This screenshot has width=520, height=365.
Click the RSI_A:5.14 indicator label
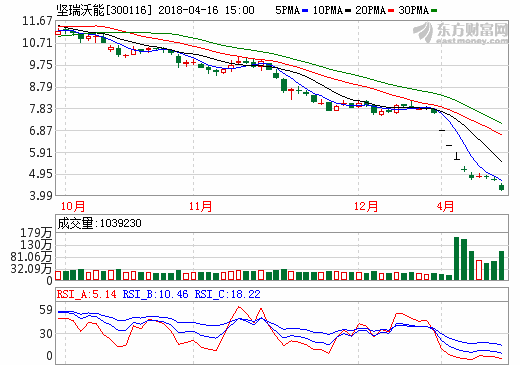pos(87,294)
